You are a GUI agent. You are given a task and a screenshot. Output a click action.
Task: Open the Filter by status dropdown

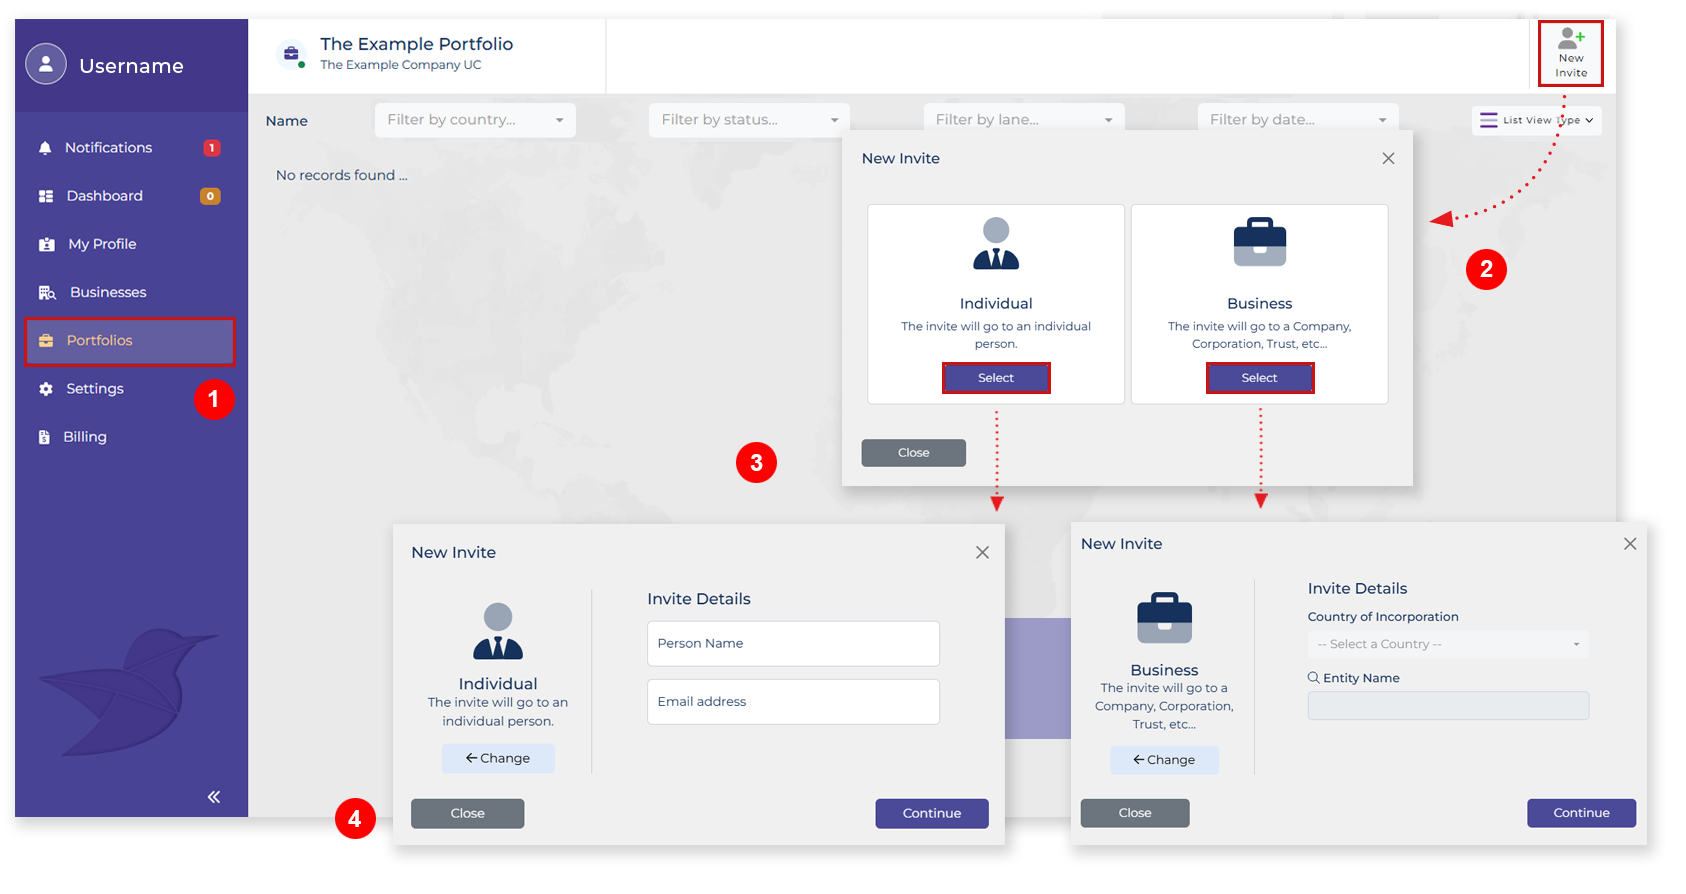[749, 120]
